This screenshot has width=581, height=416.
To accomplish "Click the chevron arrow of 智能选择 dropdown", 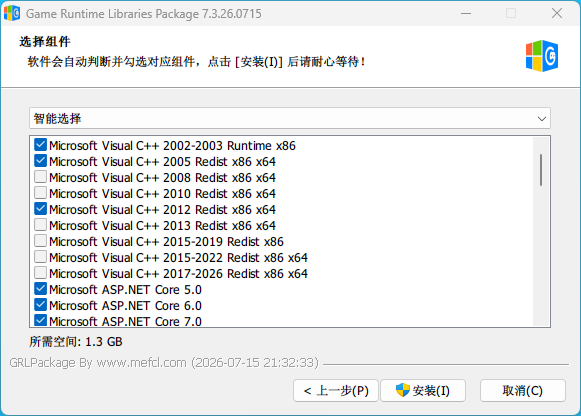I will [x=541, y=119].
